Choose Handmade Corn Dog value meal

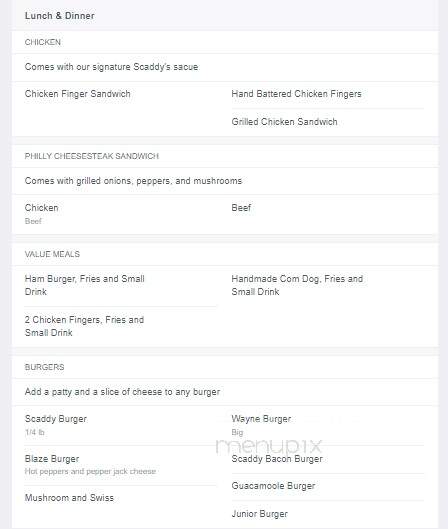tap(297, 285)
